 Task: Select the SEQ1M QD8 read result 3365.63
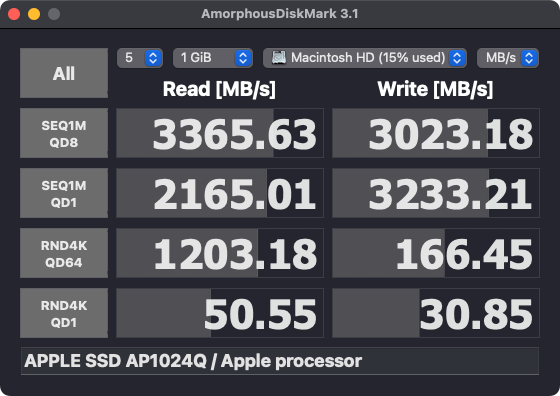(x=220, y=133)
